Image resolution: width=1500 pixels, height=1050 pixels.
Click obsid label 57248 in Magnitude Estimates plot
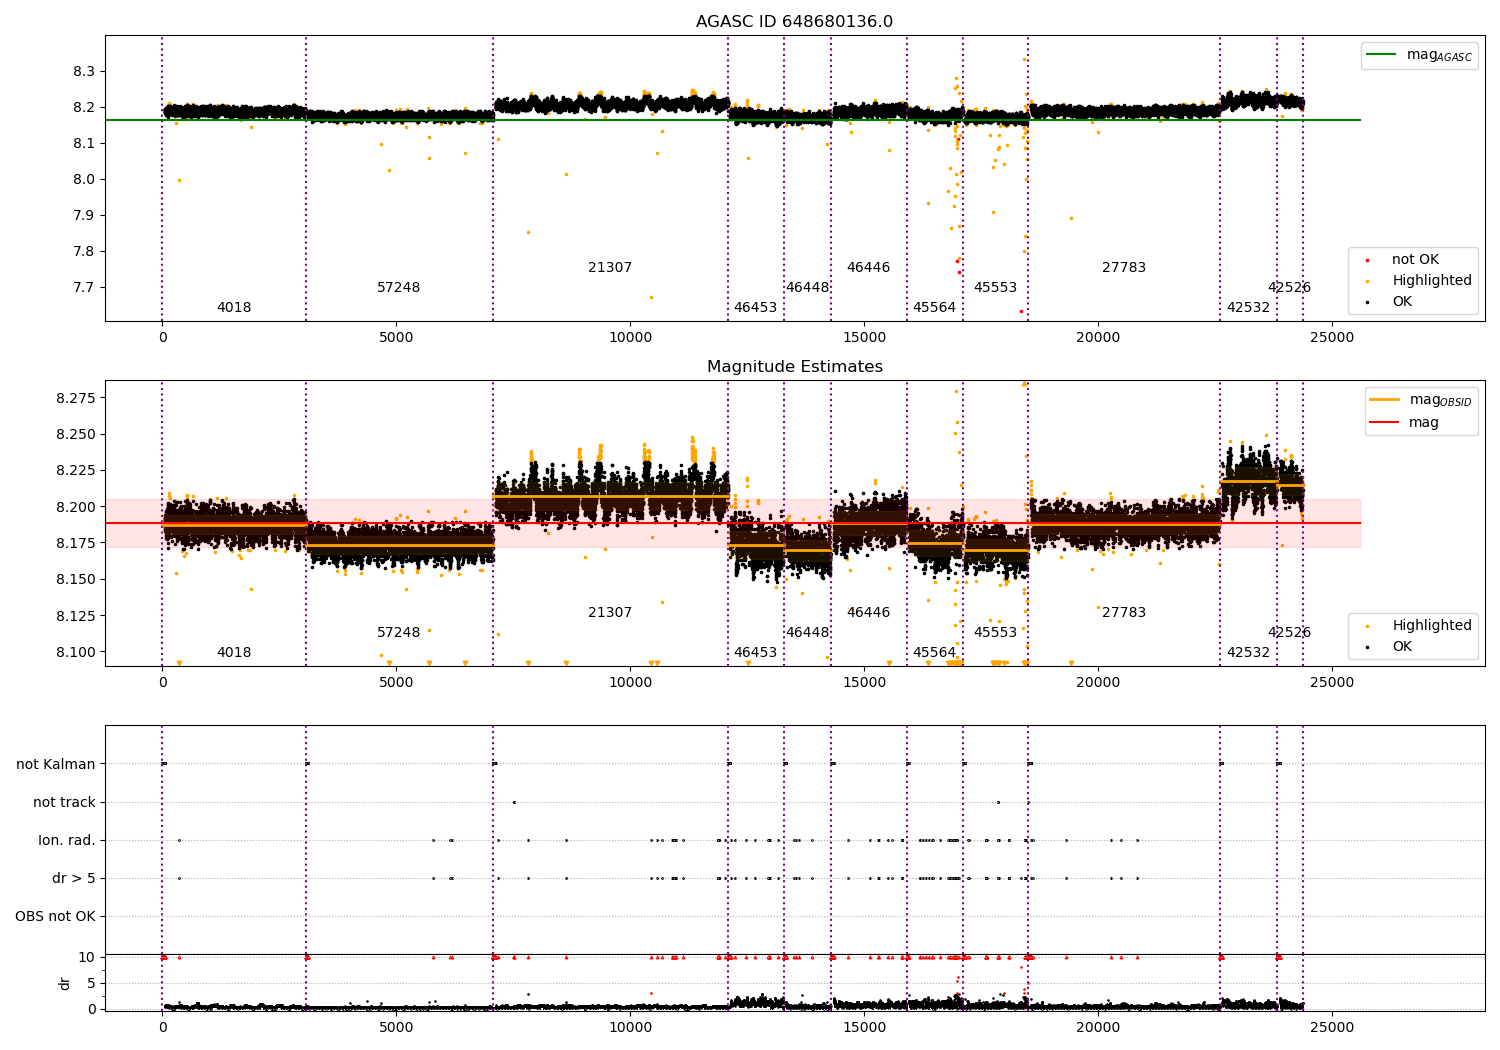398,633
